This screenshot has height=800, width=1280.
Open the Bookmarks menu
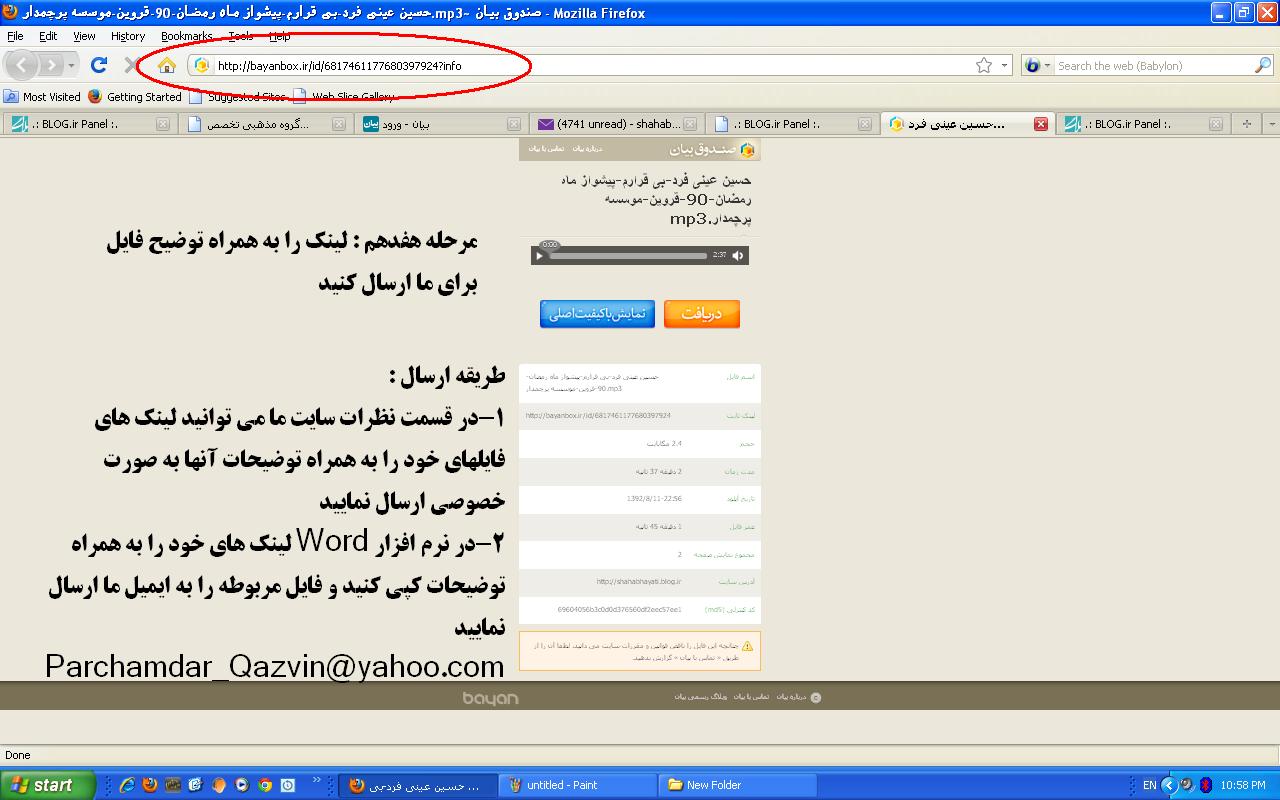[186, 36]
